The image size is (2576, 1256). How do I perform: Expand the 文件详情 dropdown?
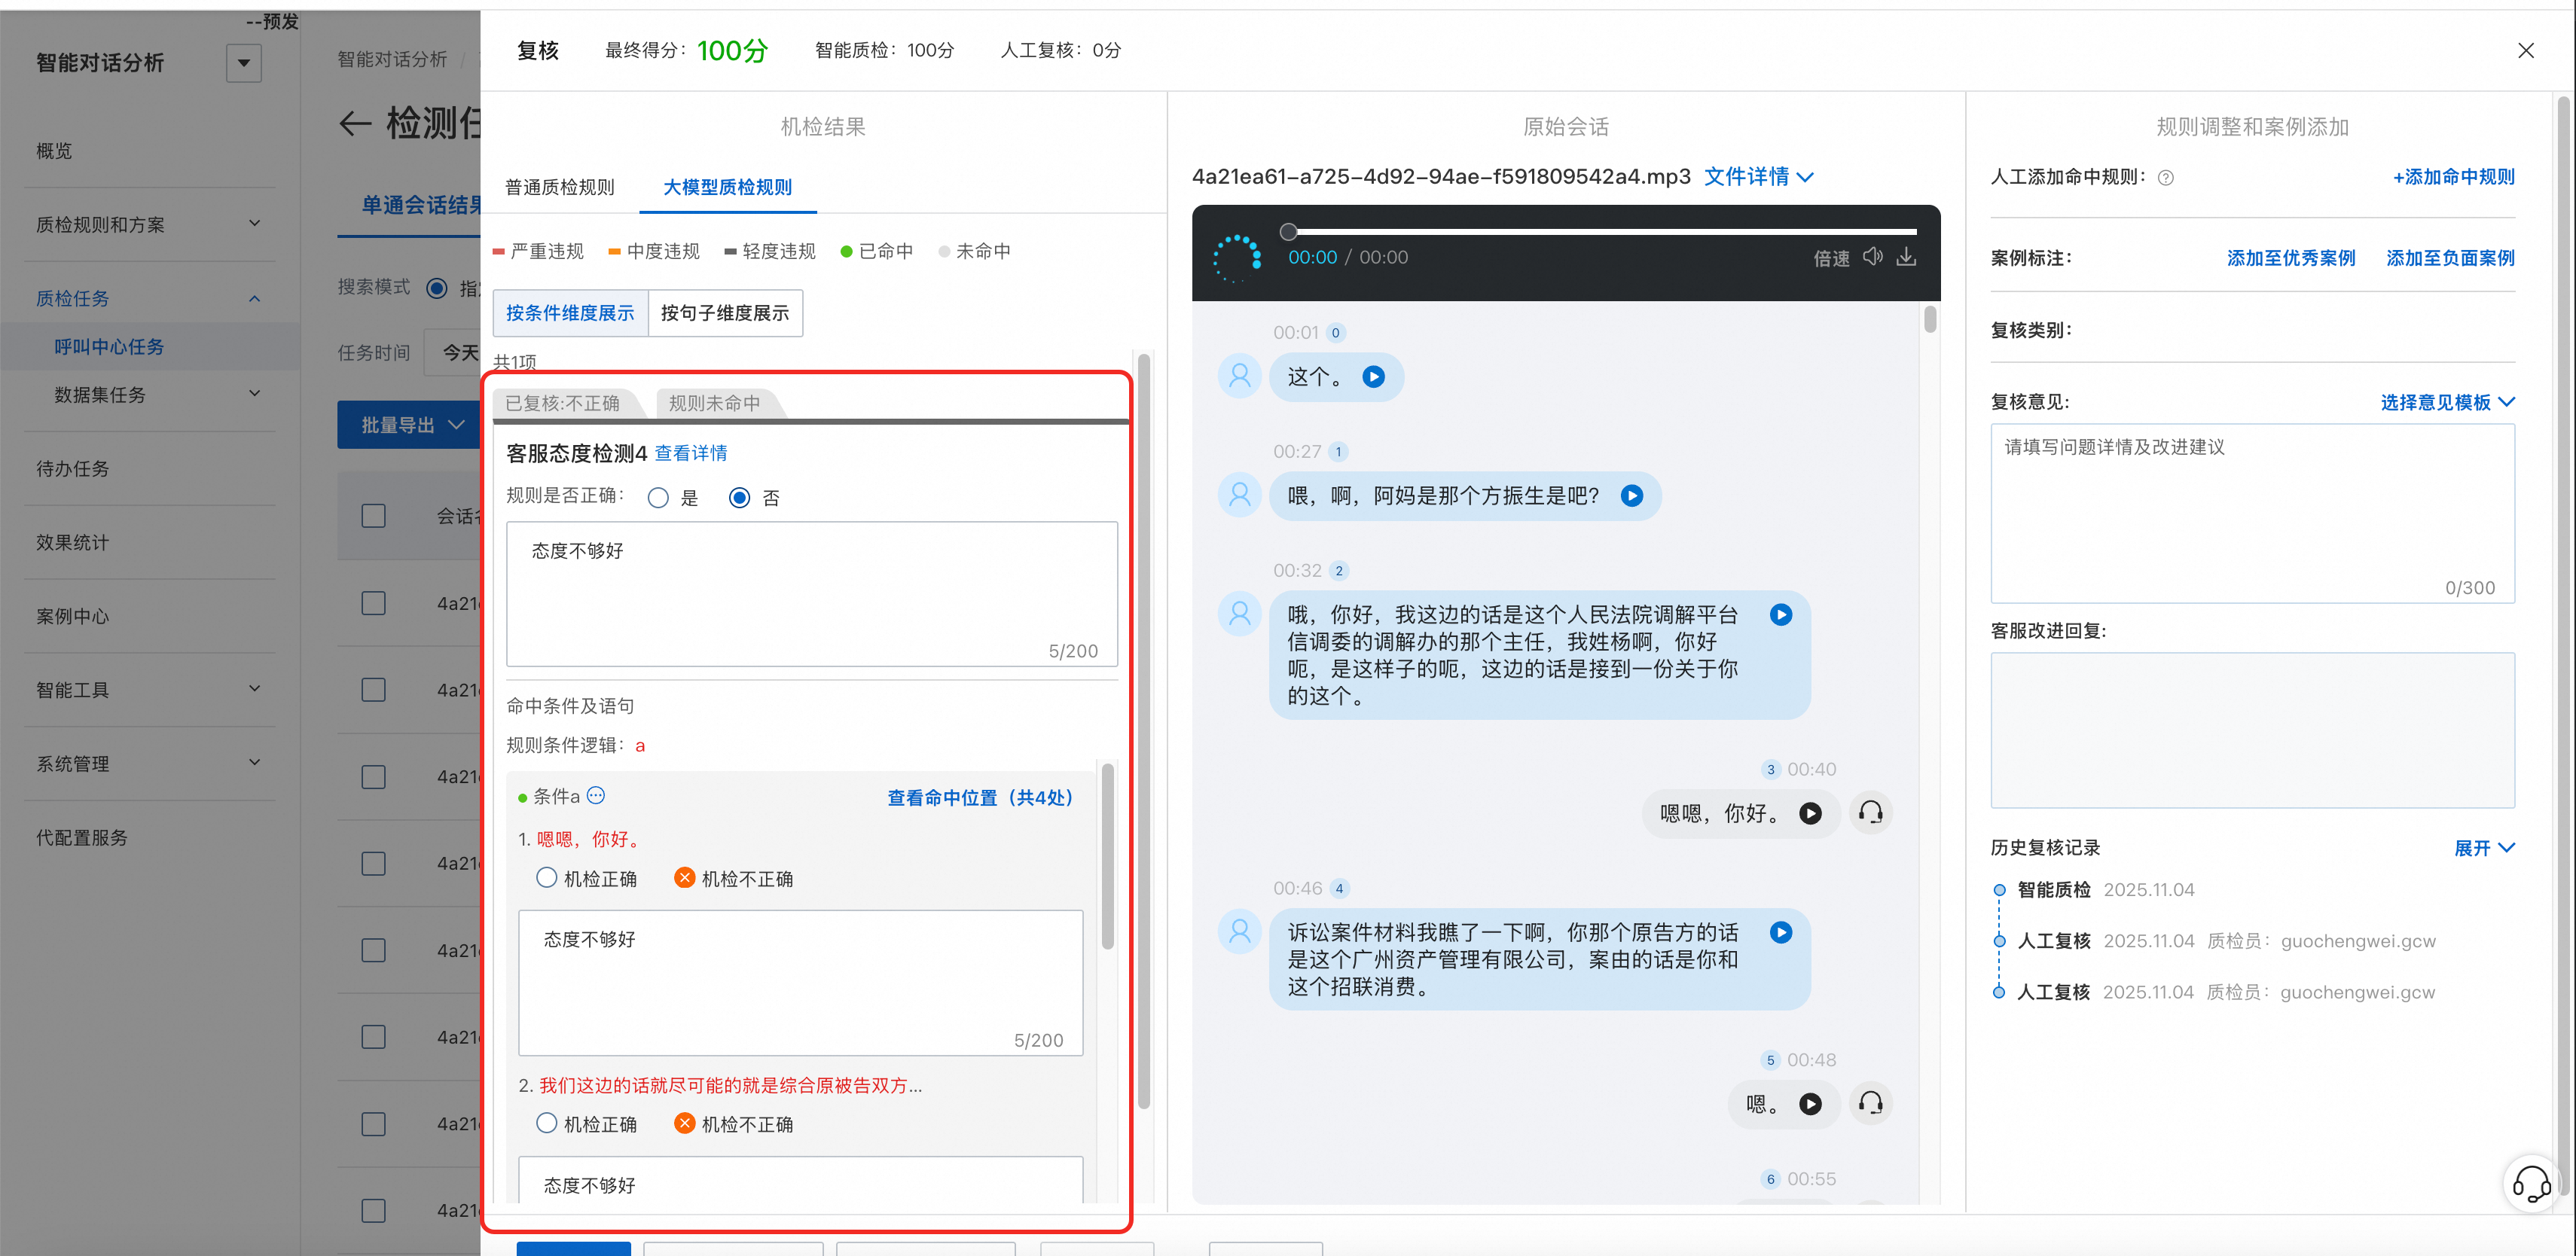(x=1758, y=177)
